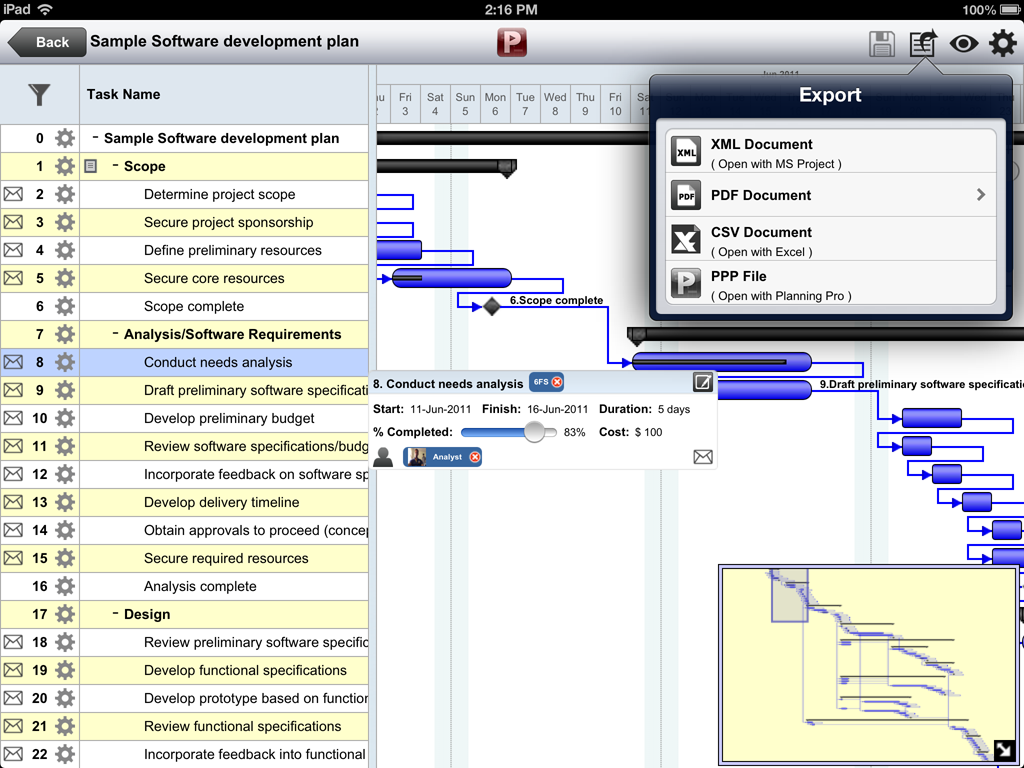Click the red Planning Pro logo

(511, 42)
